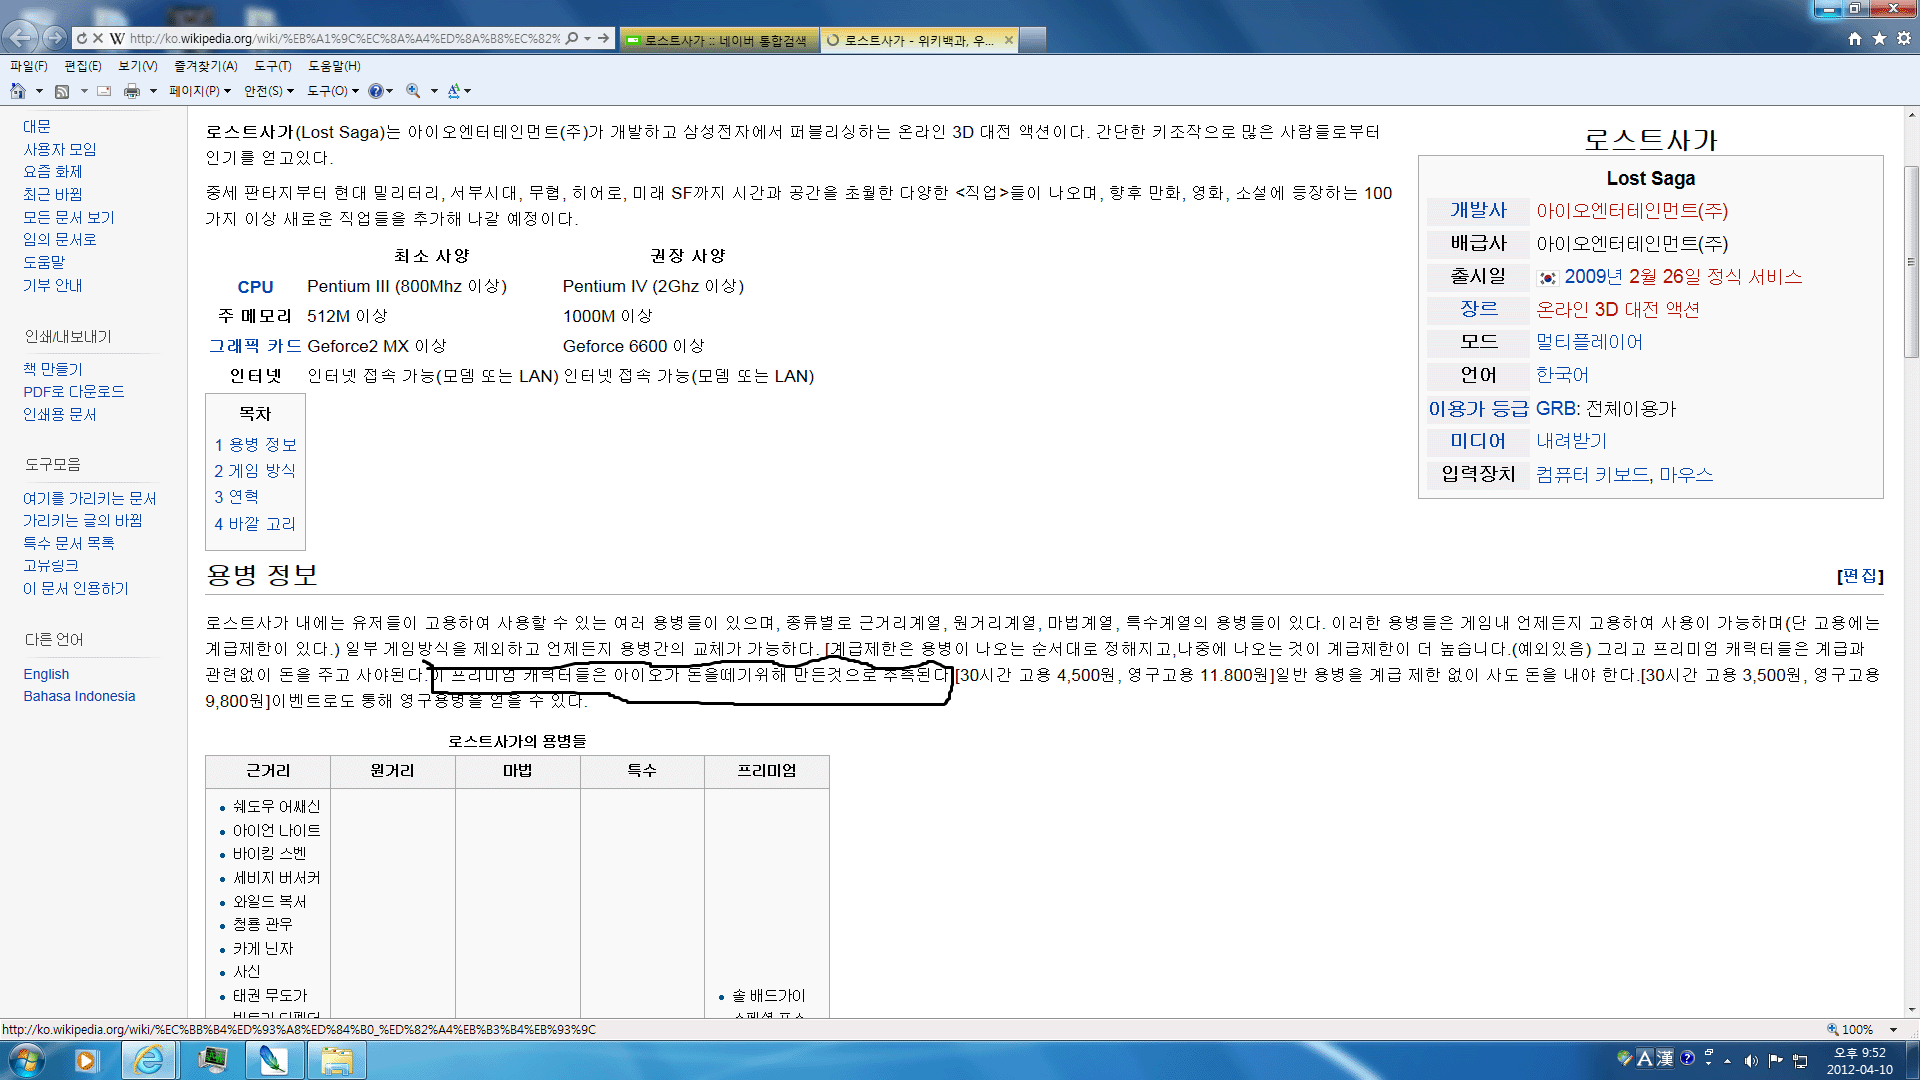Open the new tab button beside tabs
Image resolution: width=1920 pixels, height=1080 pixels.
point(1033,40)
